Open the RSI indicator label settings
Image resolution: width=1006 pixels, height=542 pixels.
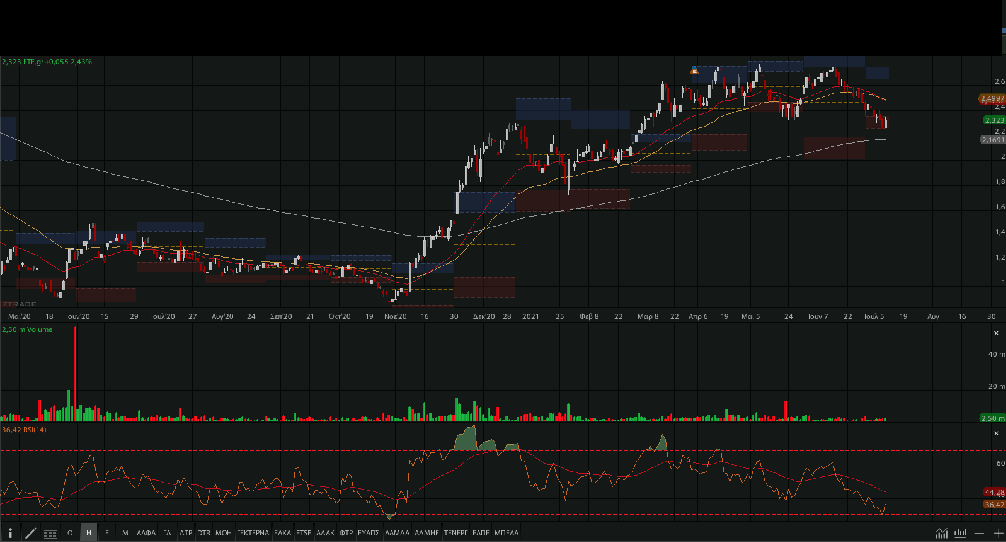point(22,430)
